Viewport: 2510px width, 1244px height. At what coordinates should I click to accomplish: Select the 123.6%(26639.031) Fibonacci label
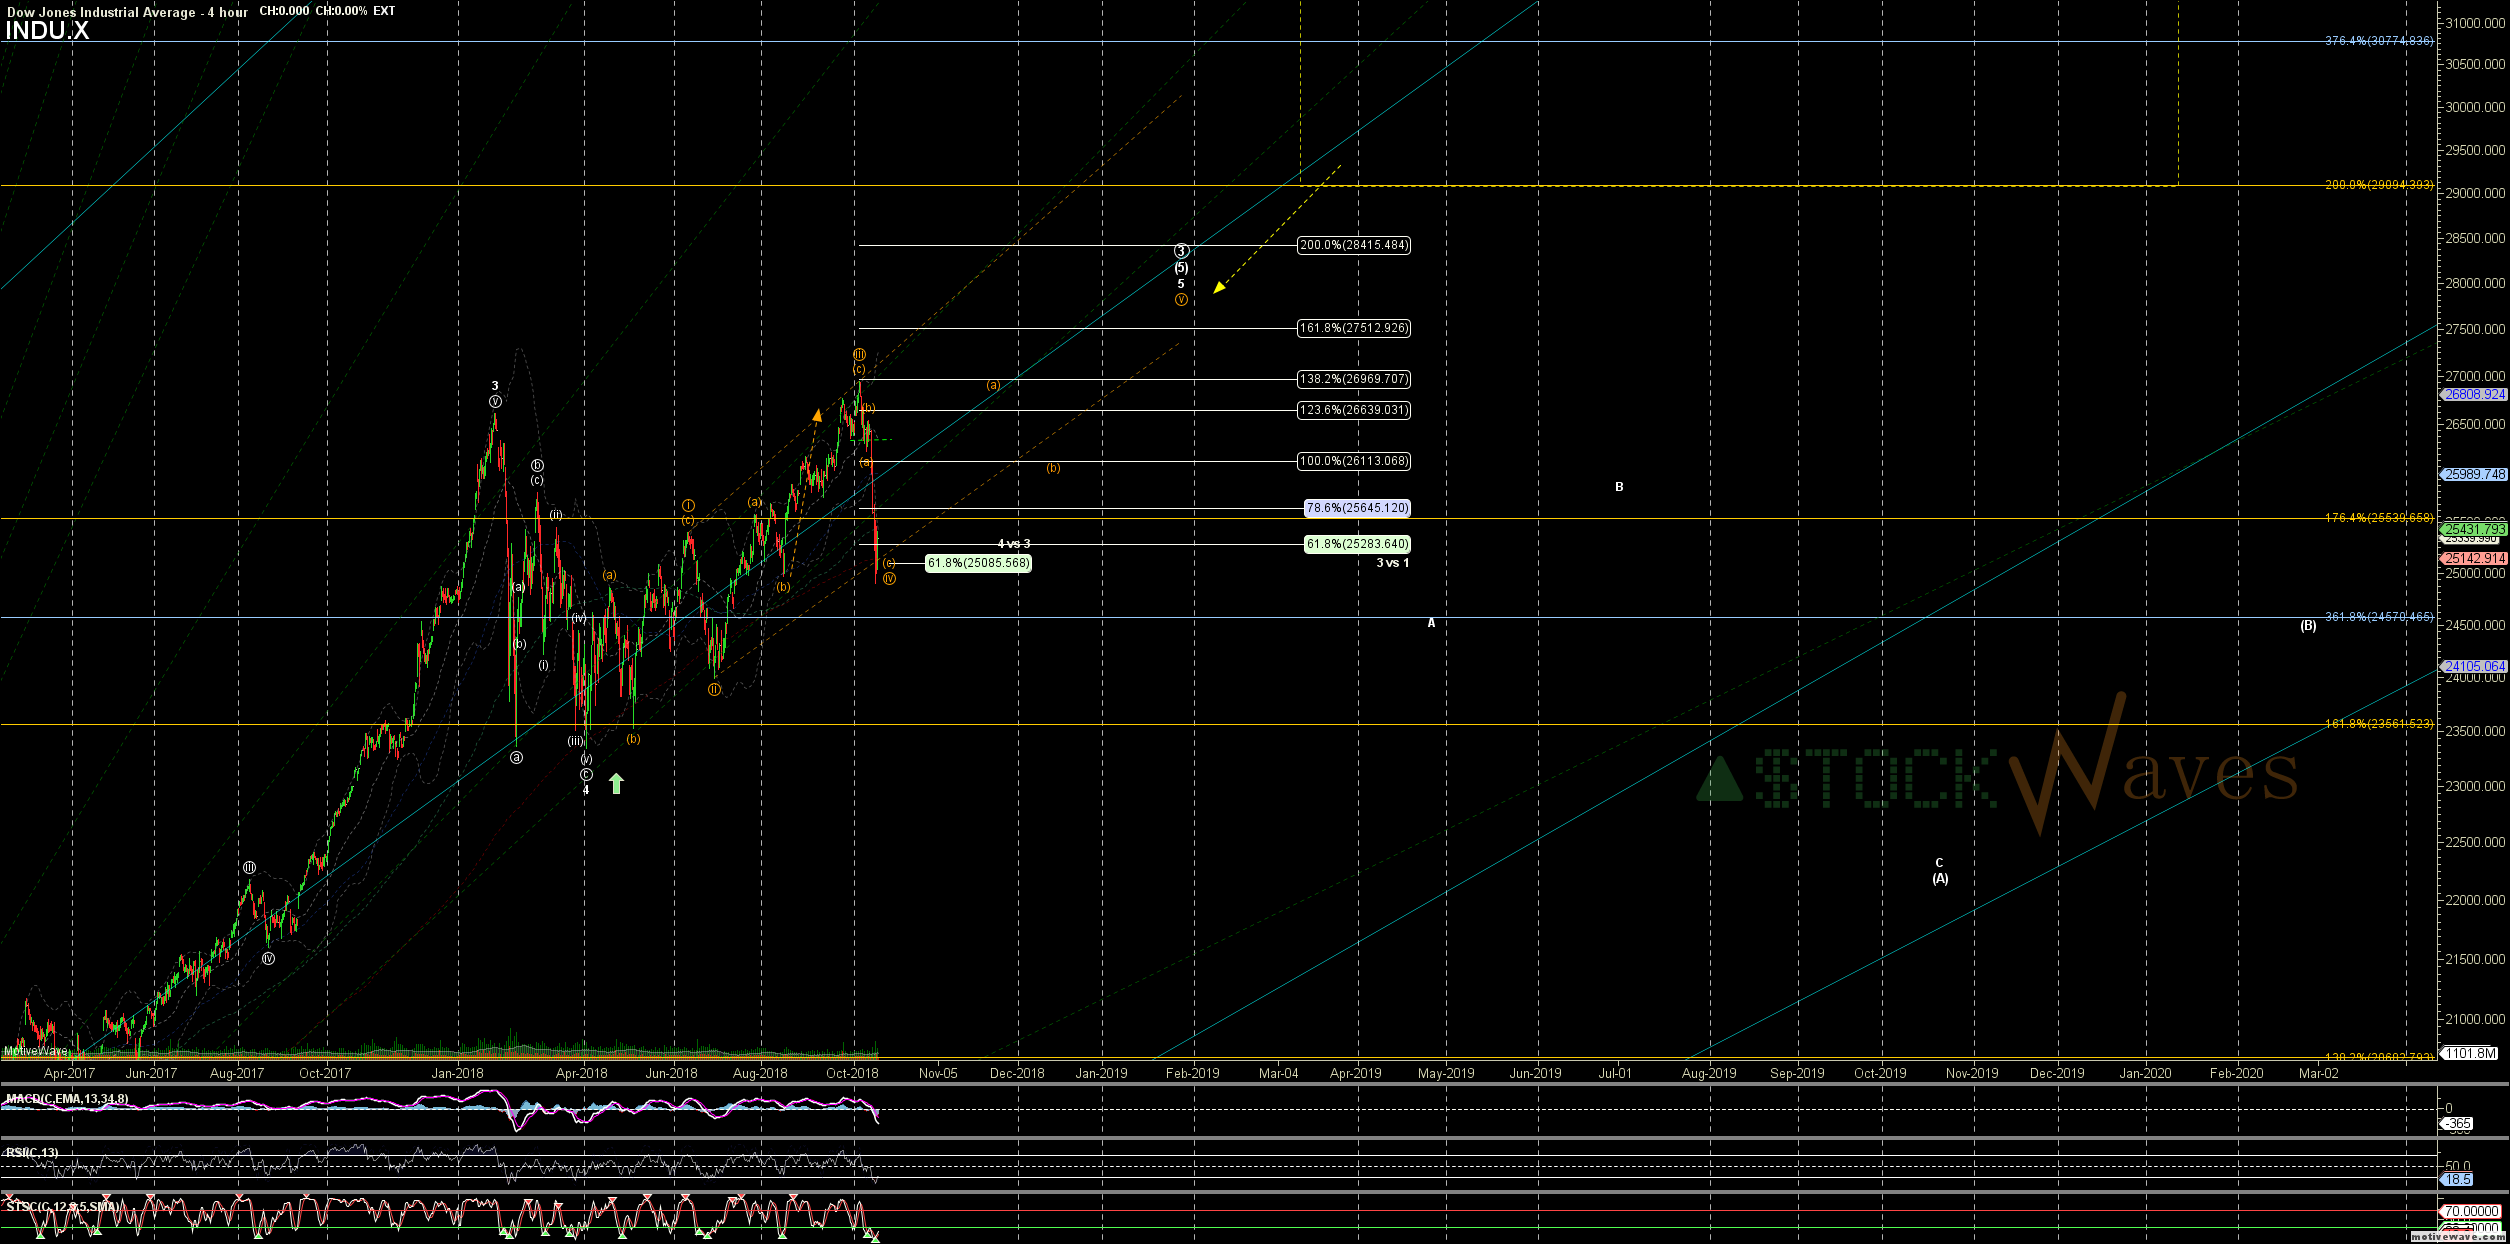[1354, 410]
